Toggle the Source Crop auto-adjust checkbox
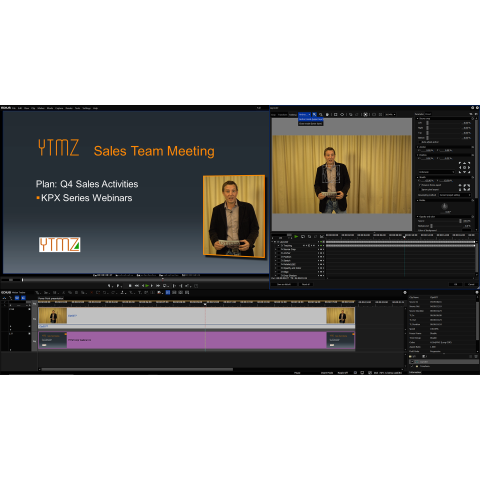 (420, 142)
